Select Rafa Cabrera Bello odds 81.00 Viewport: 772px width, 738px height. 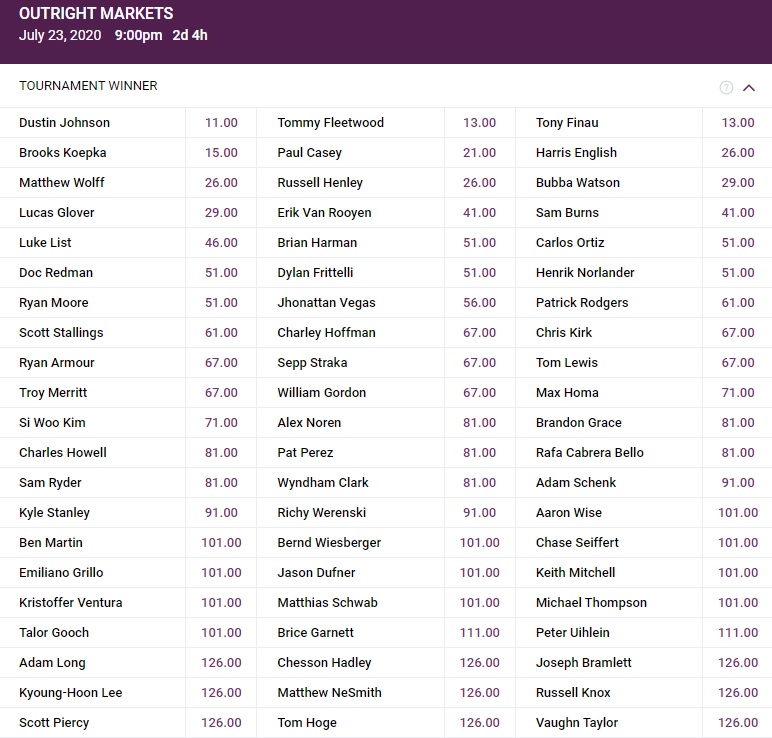738,453
